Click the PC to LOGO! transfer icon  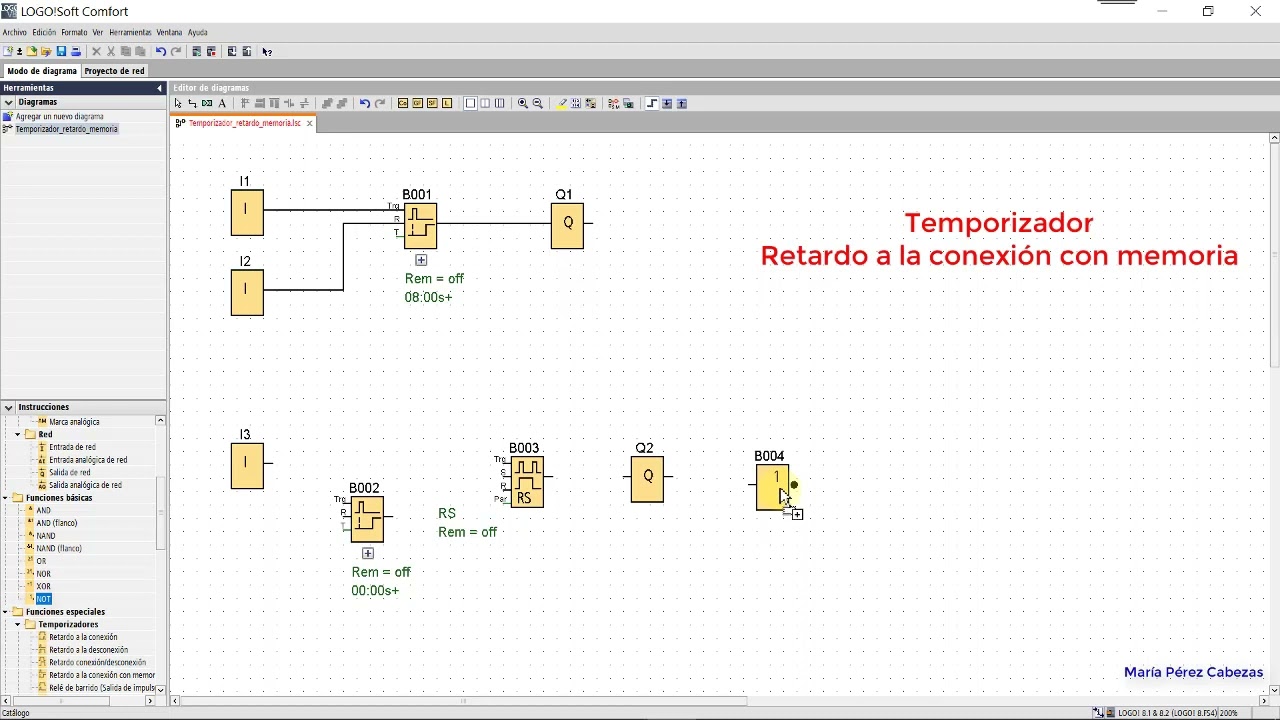(232, 51)
